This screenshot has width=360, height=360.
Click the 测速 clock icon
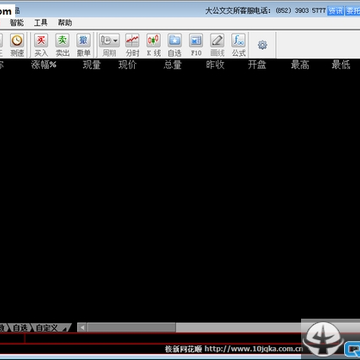(17, 41)
